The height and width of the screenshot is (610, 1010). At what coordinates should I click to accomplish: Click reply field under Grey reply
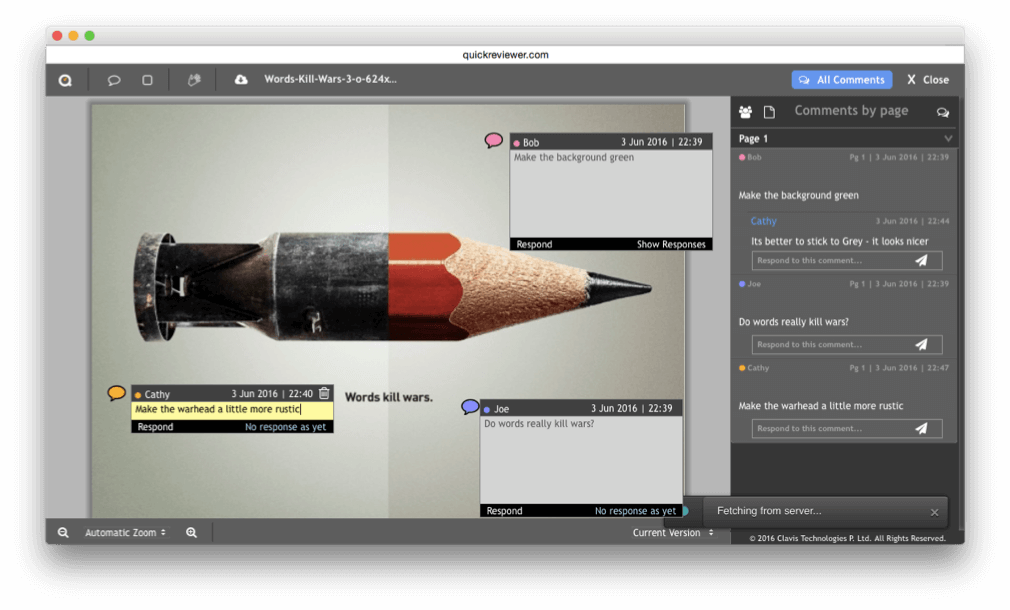pos(832,261)
